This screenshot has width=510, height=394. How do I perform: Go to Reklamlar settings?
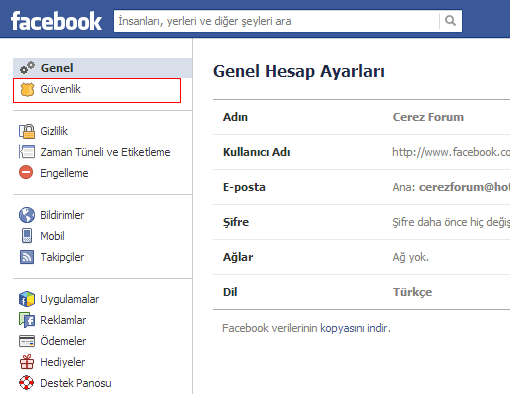click(x=63, y=320)
